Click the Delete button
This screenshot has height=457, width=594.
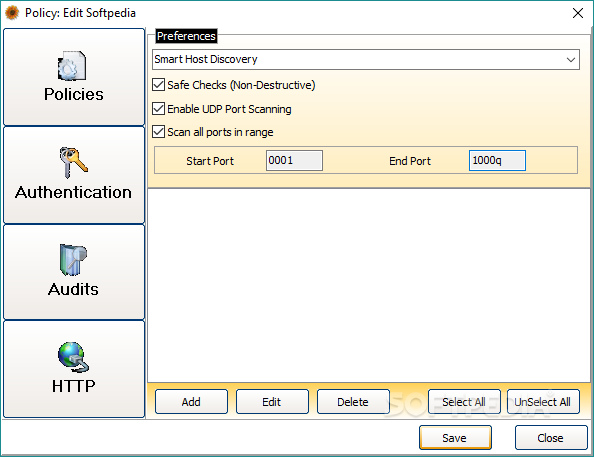click(x=353, y=402)
